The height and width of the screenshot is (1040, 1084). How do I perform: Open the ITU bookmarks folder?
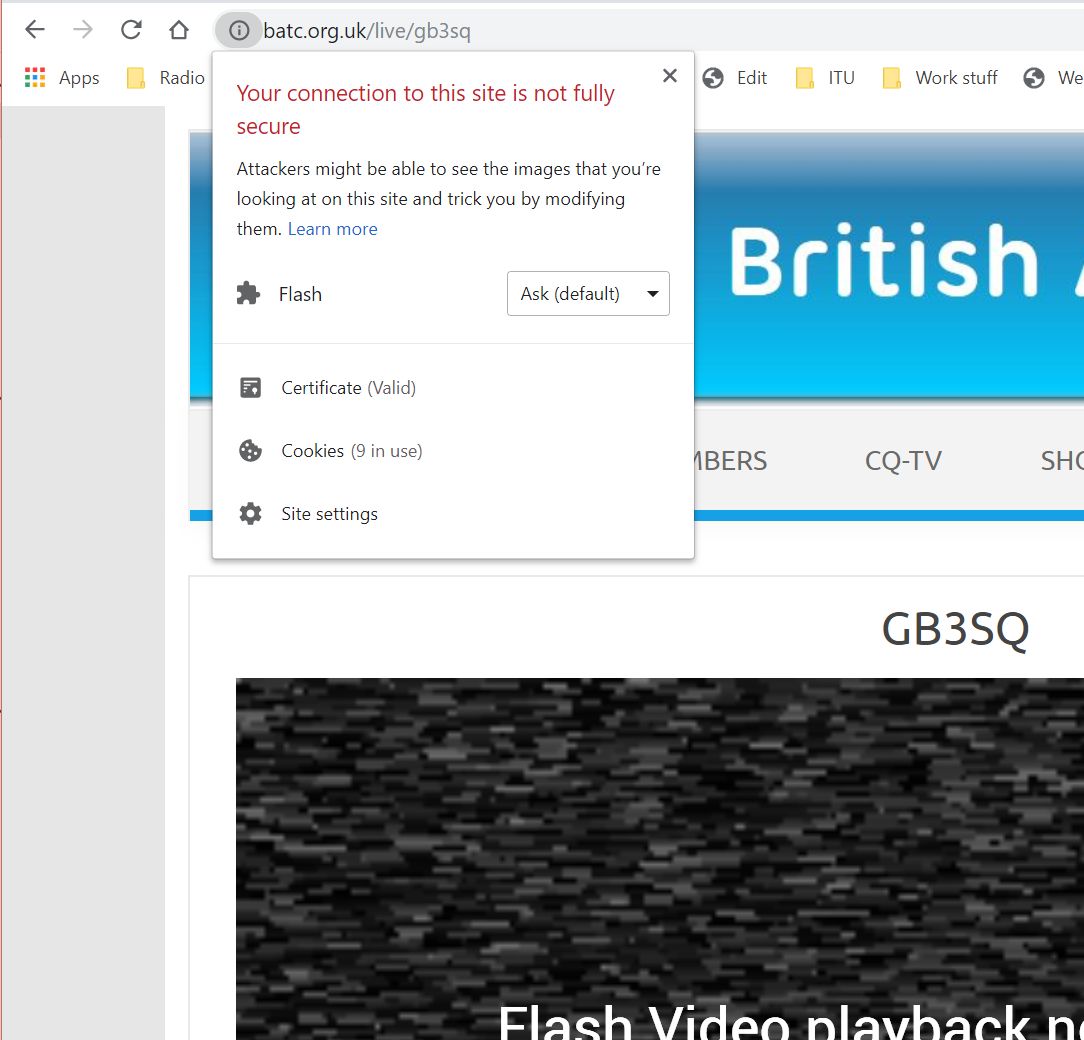[x=825, y=77]
